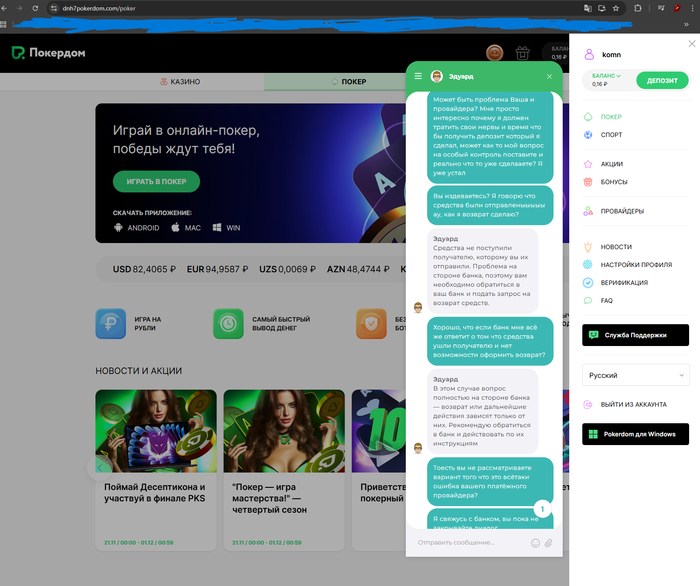
Task: Click the green Deposit button
Action: point(662,80)
